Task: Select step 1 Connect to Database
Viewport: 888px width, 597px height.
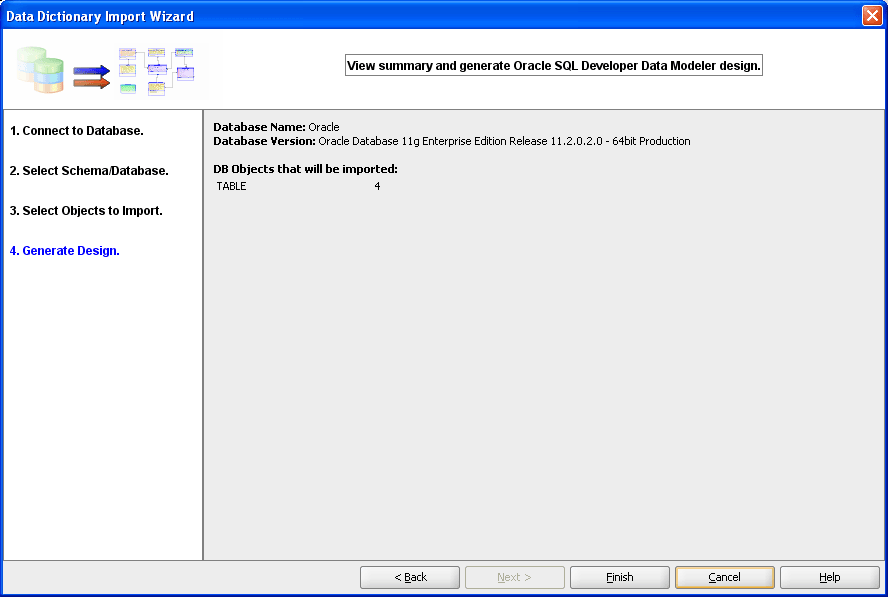Action: (76, 131)
